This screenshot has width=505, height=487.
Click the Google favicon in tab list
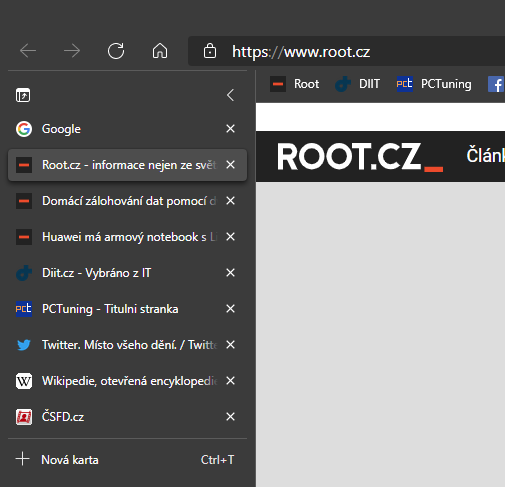(x=24, y=129)
